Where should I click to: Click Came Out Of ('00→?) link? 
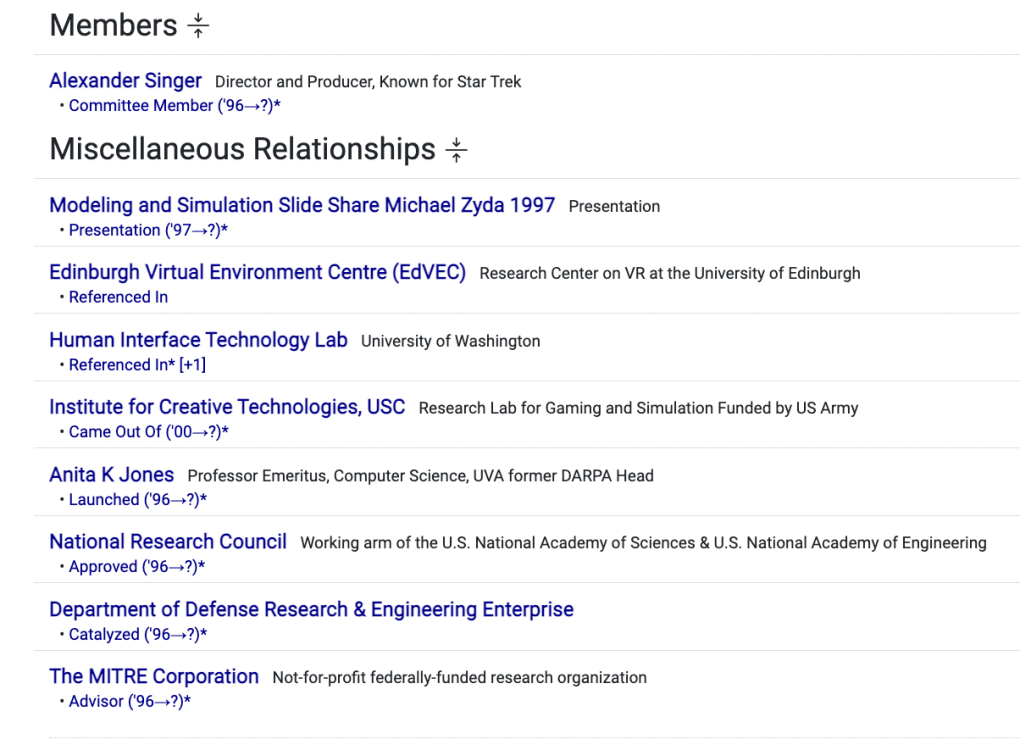tap(149, 432)
